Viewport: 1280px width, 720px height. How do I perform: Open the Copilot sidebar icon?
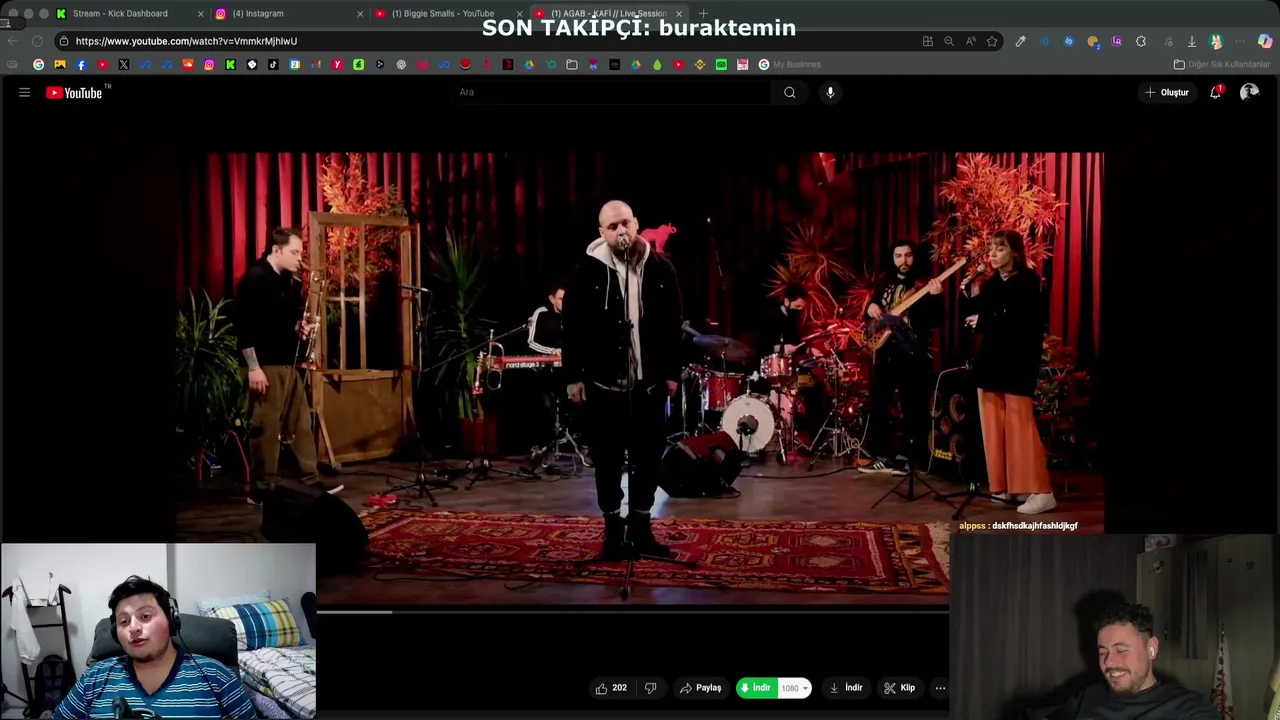[x=1265, y=41]
